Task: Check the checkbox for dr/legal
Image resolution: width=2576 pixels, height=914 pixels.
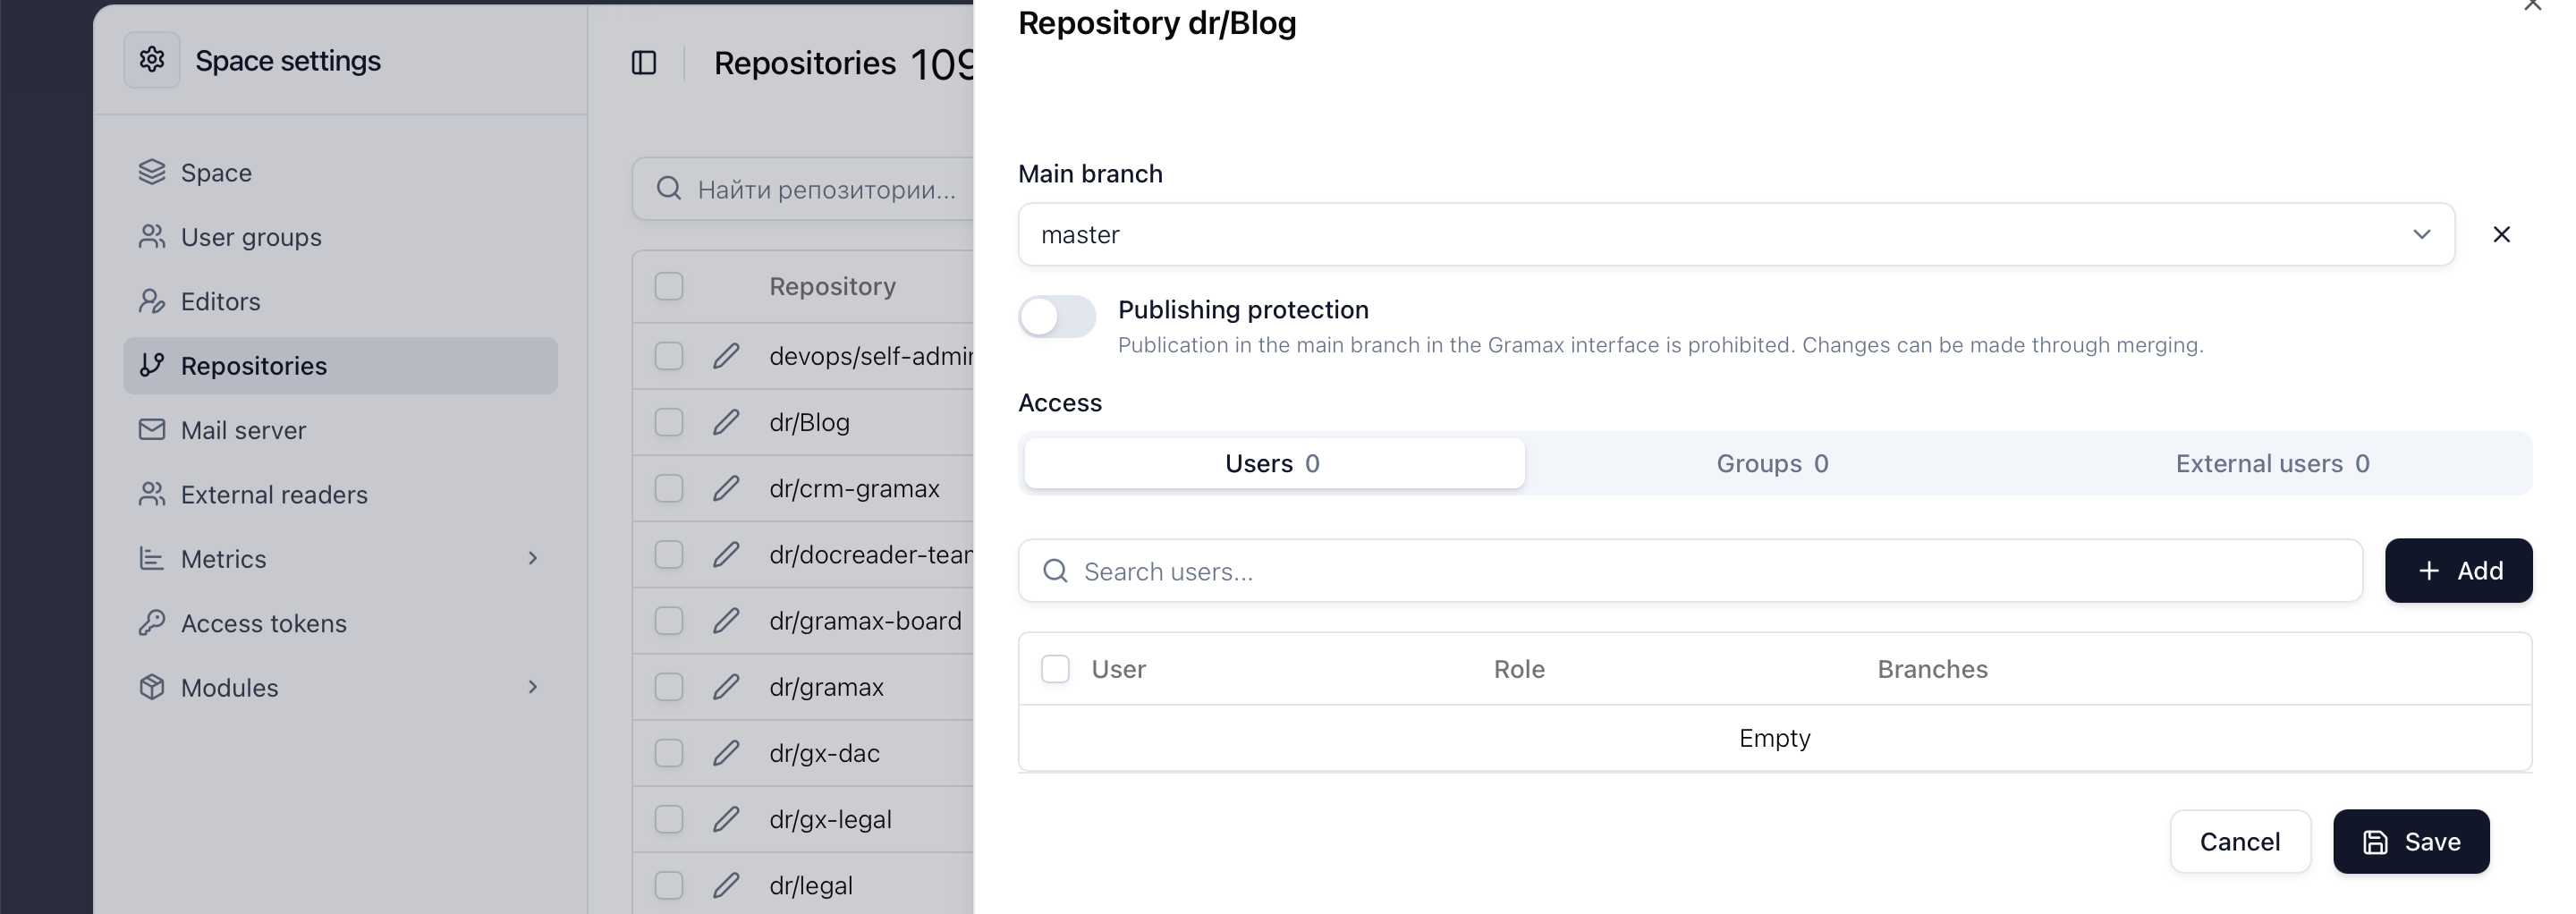Action: [x=669, y=885]
